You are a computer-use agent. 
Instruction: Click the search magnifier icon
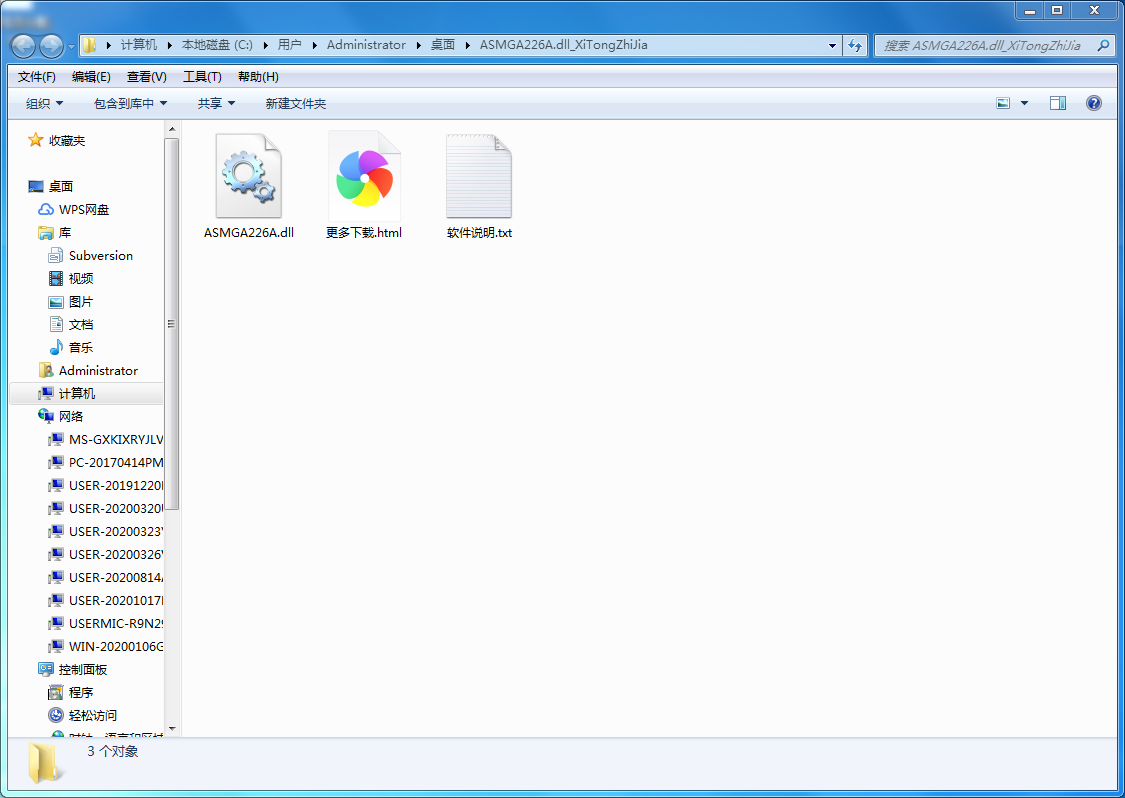tap(1103, 45)
